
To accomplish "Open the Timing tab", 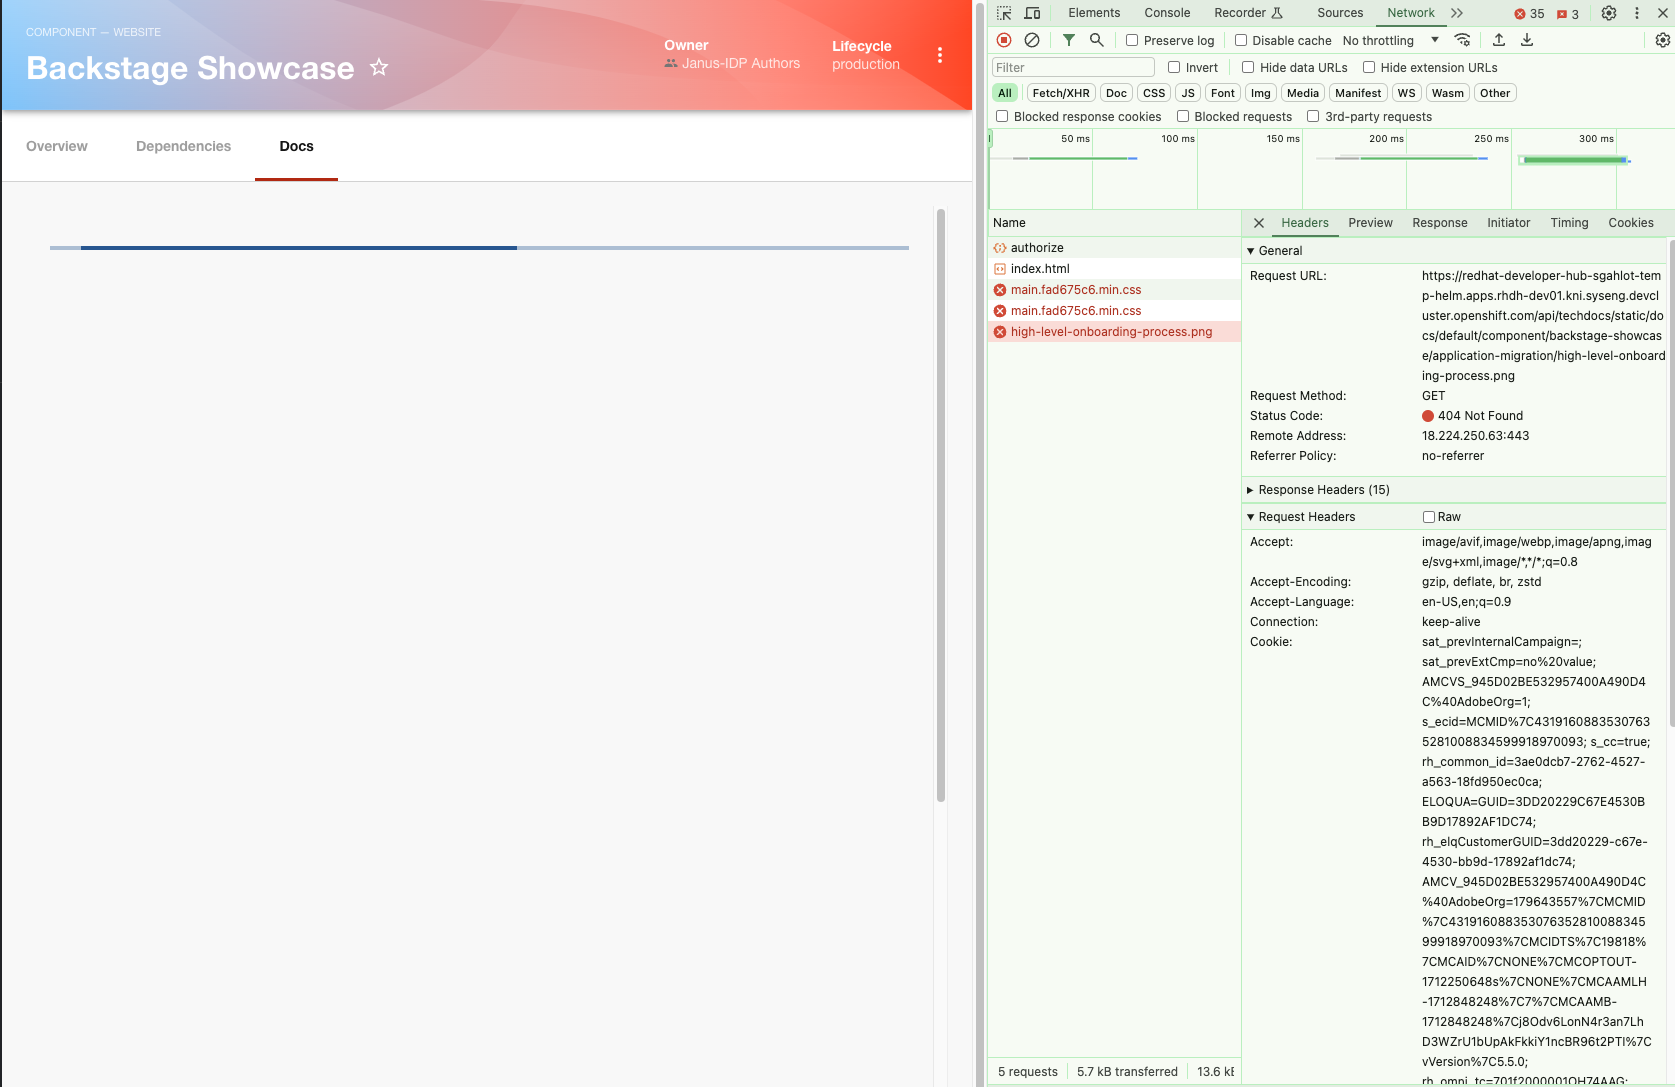I will (x=1569, y=223).
